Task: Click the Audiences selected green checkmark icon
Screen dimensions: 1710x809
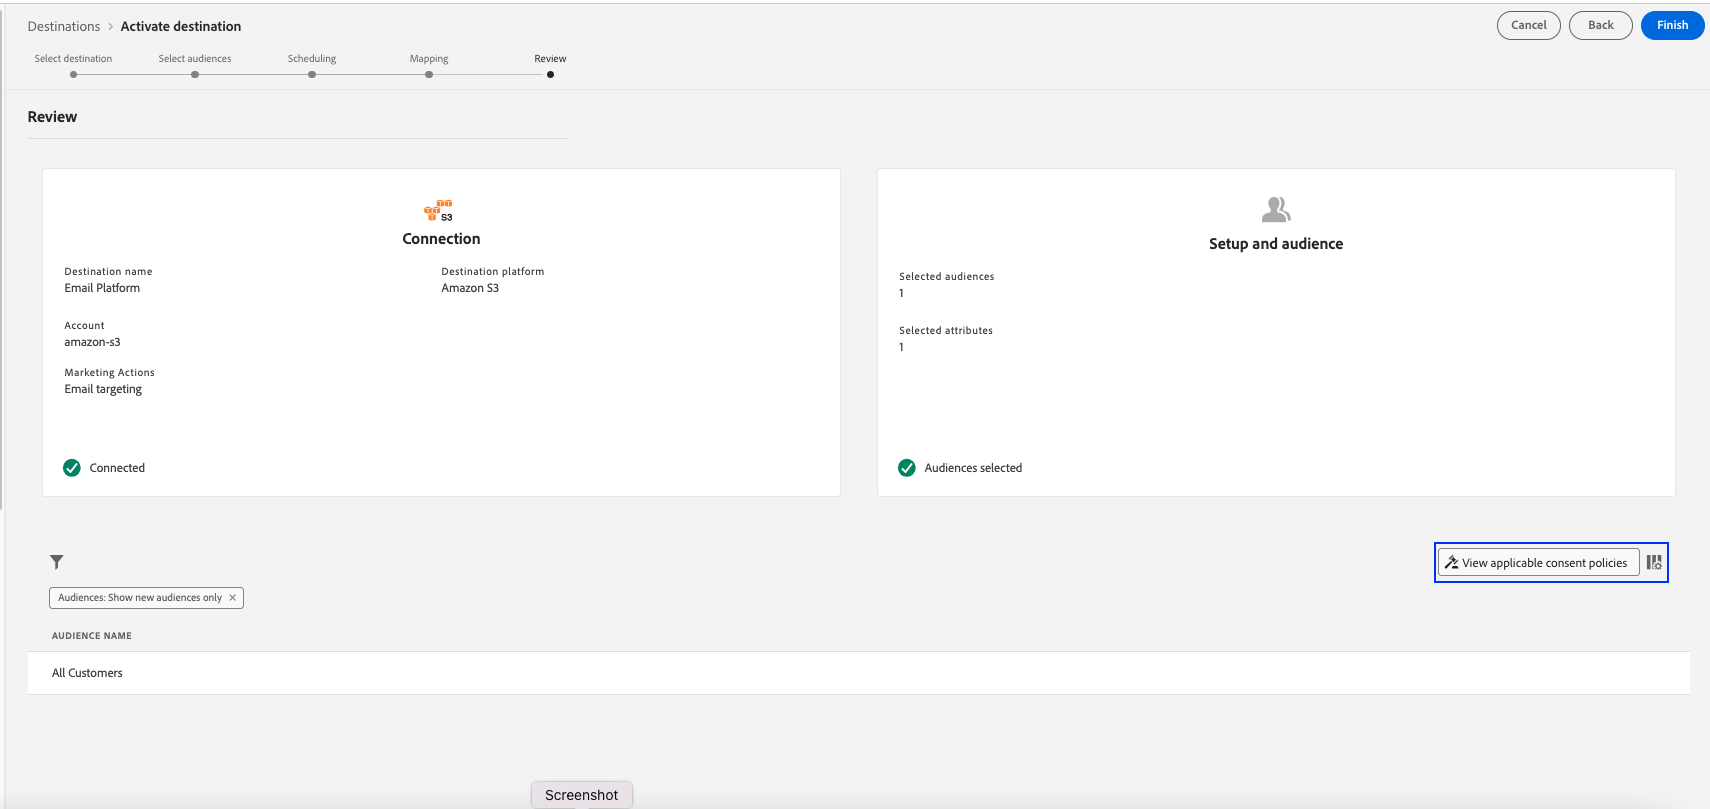Action: click(x=907, y=468)
